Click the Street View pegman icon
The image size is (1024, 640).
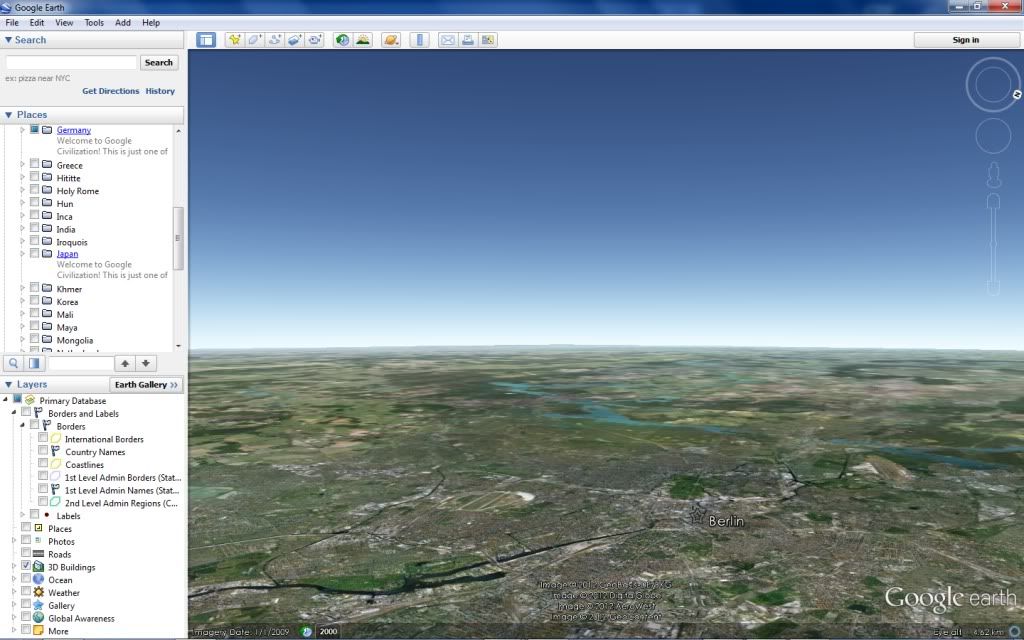tap(993, 174)
